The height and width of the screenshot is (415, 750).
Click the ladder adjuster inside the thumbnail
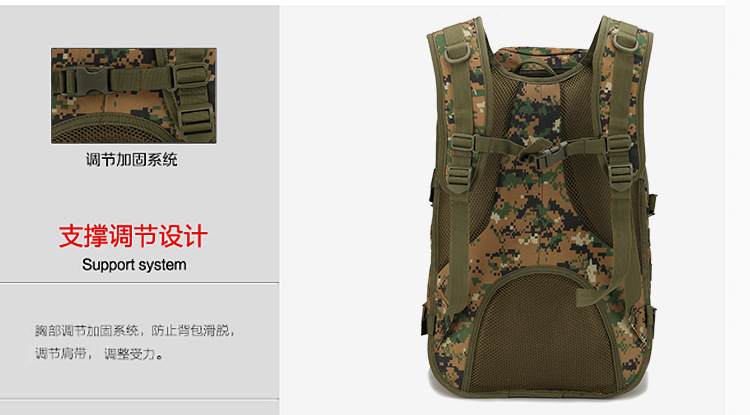[x=191, y=76]
